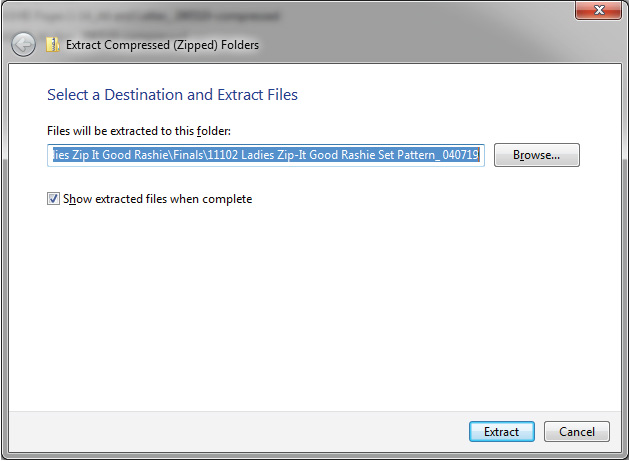Click the Back arrow button
629x461 pixels.
[23, 44]
